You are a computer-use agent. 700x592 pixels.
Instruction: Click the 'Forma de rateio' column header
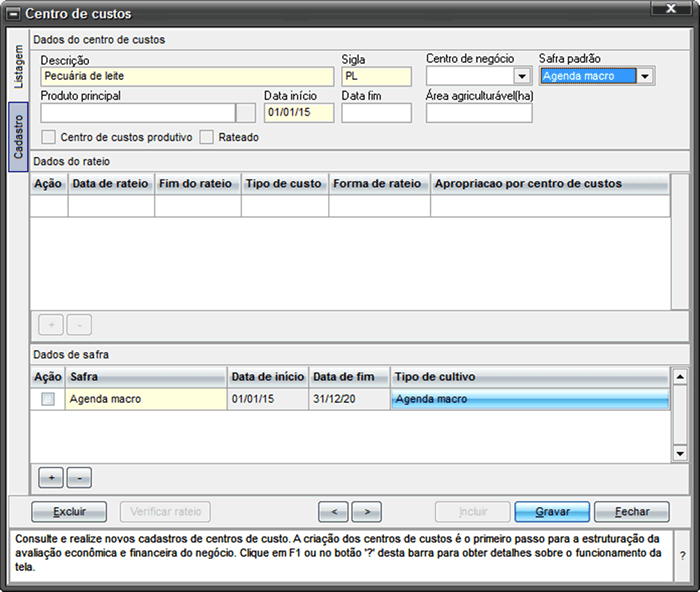click(x=379, y=184)
